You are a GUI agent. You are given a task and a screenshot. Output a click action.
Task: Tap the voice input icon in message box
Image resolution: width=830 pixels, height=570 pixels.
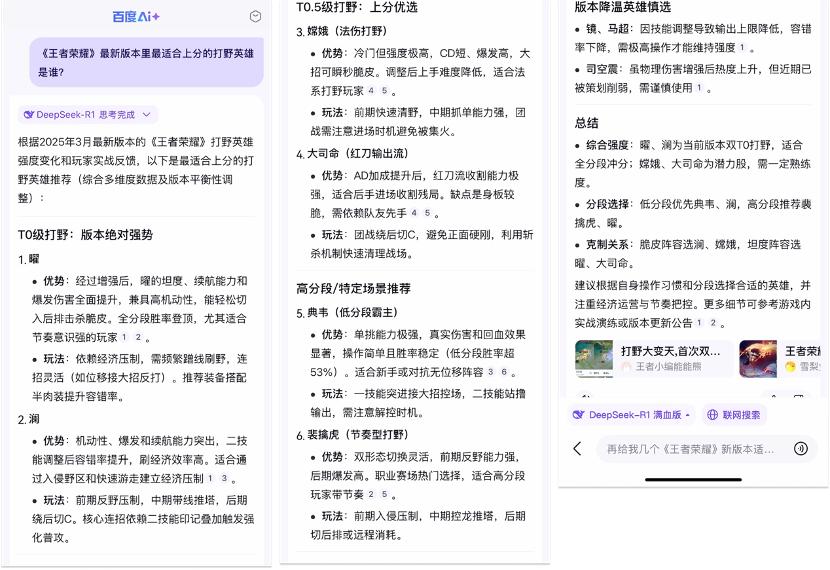pyautogui.click(x=801, y=449)
